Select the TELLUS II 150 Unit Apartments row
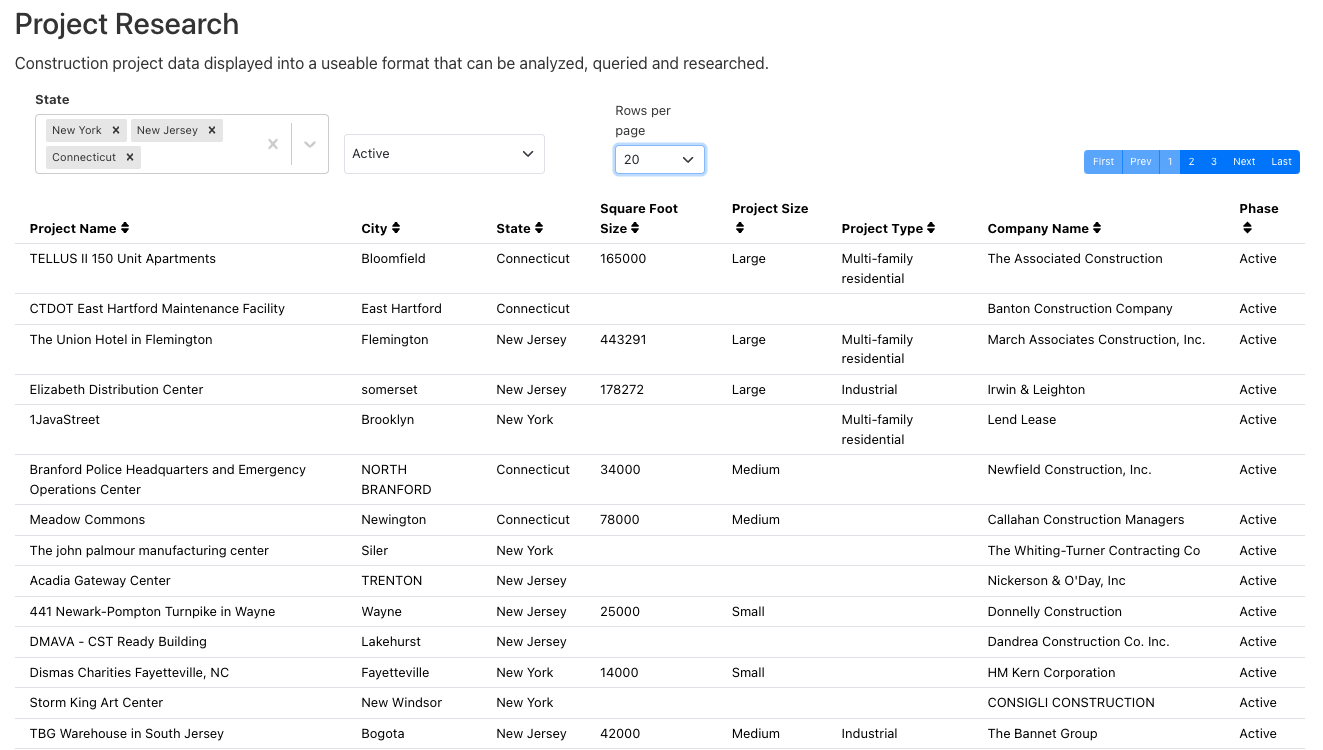Screen dimensions: 1323x750 point(123,259)
